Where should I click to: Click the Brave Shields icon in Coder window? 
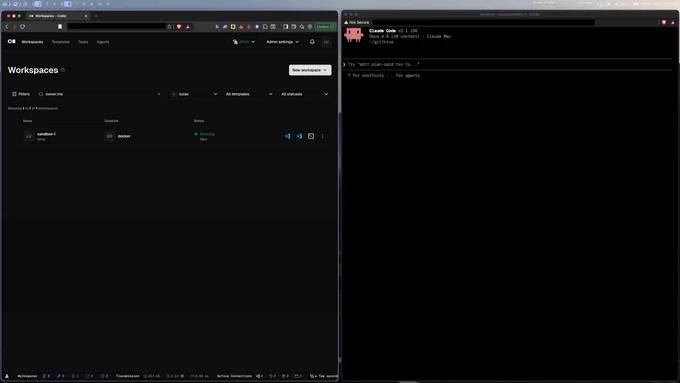179,26
